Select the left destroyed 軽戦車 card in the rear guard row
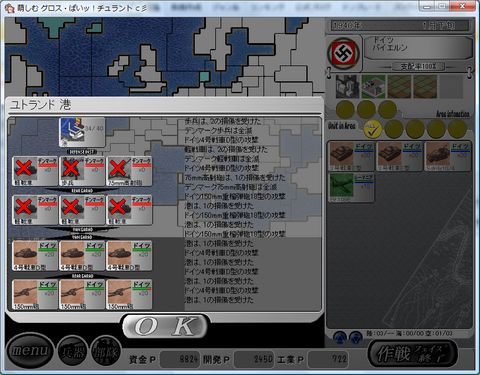480x375 pixels. 35,210
